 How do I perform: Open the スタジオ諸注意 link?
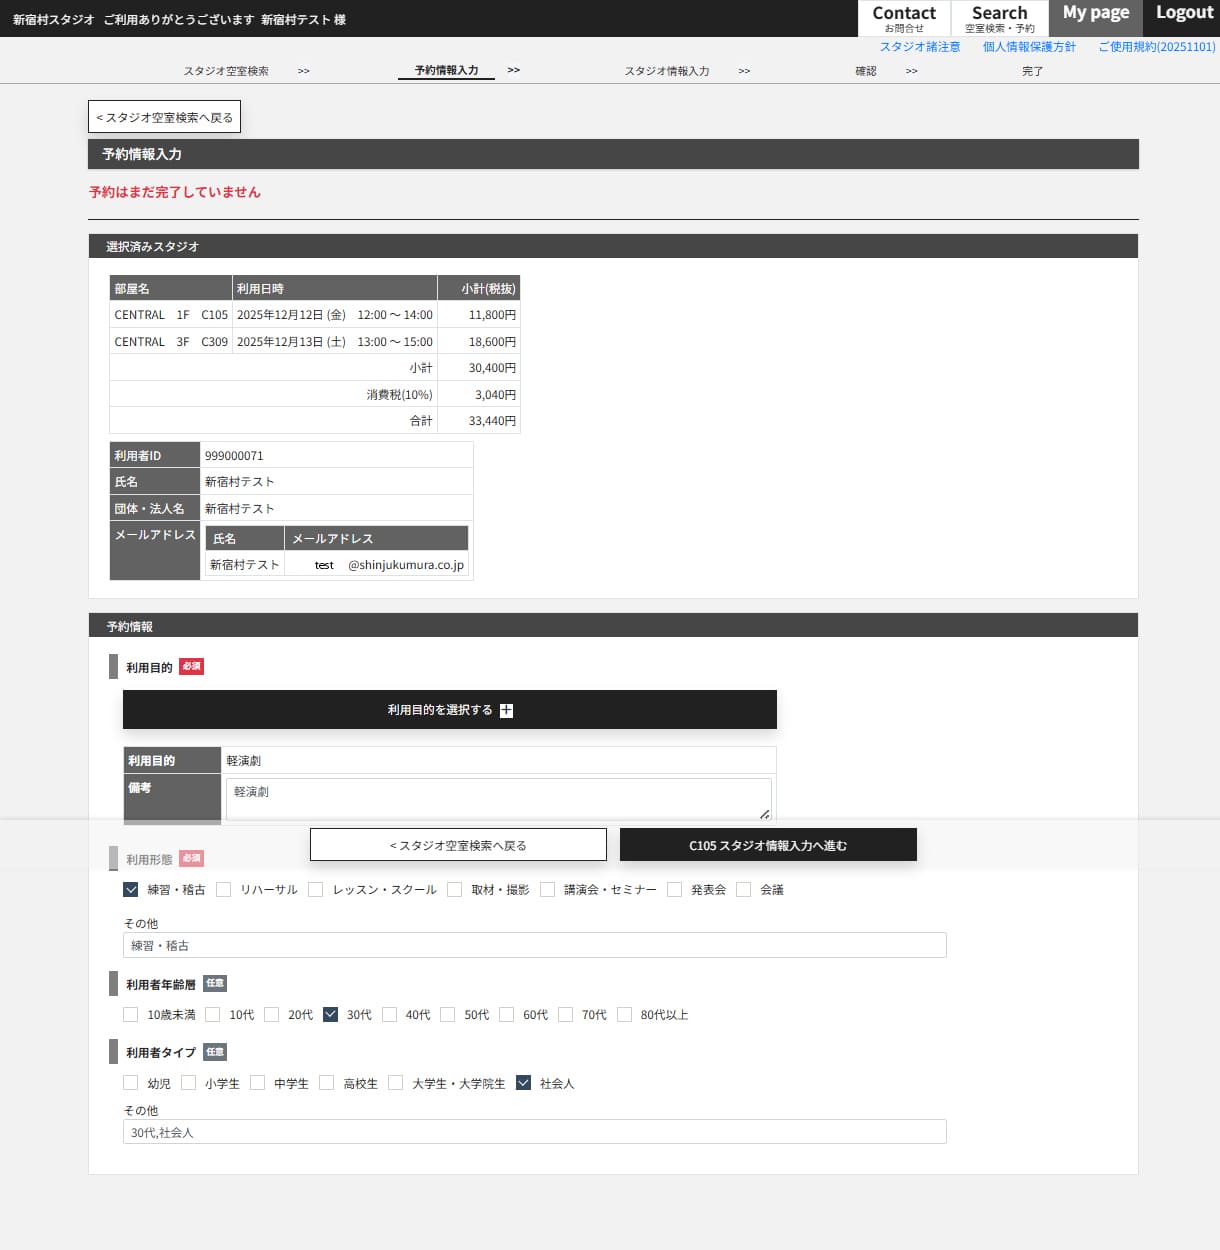click(x=920, y=47)
